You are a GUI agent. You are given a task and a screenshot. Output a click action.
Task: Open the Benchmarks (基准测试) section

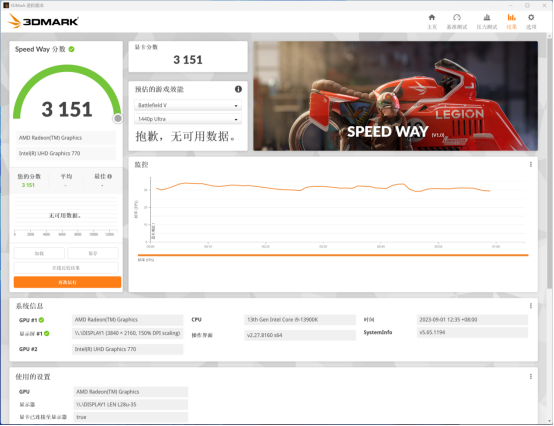tap(456, 22)
